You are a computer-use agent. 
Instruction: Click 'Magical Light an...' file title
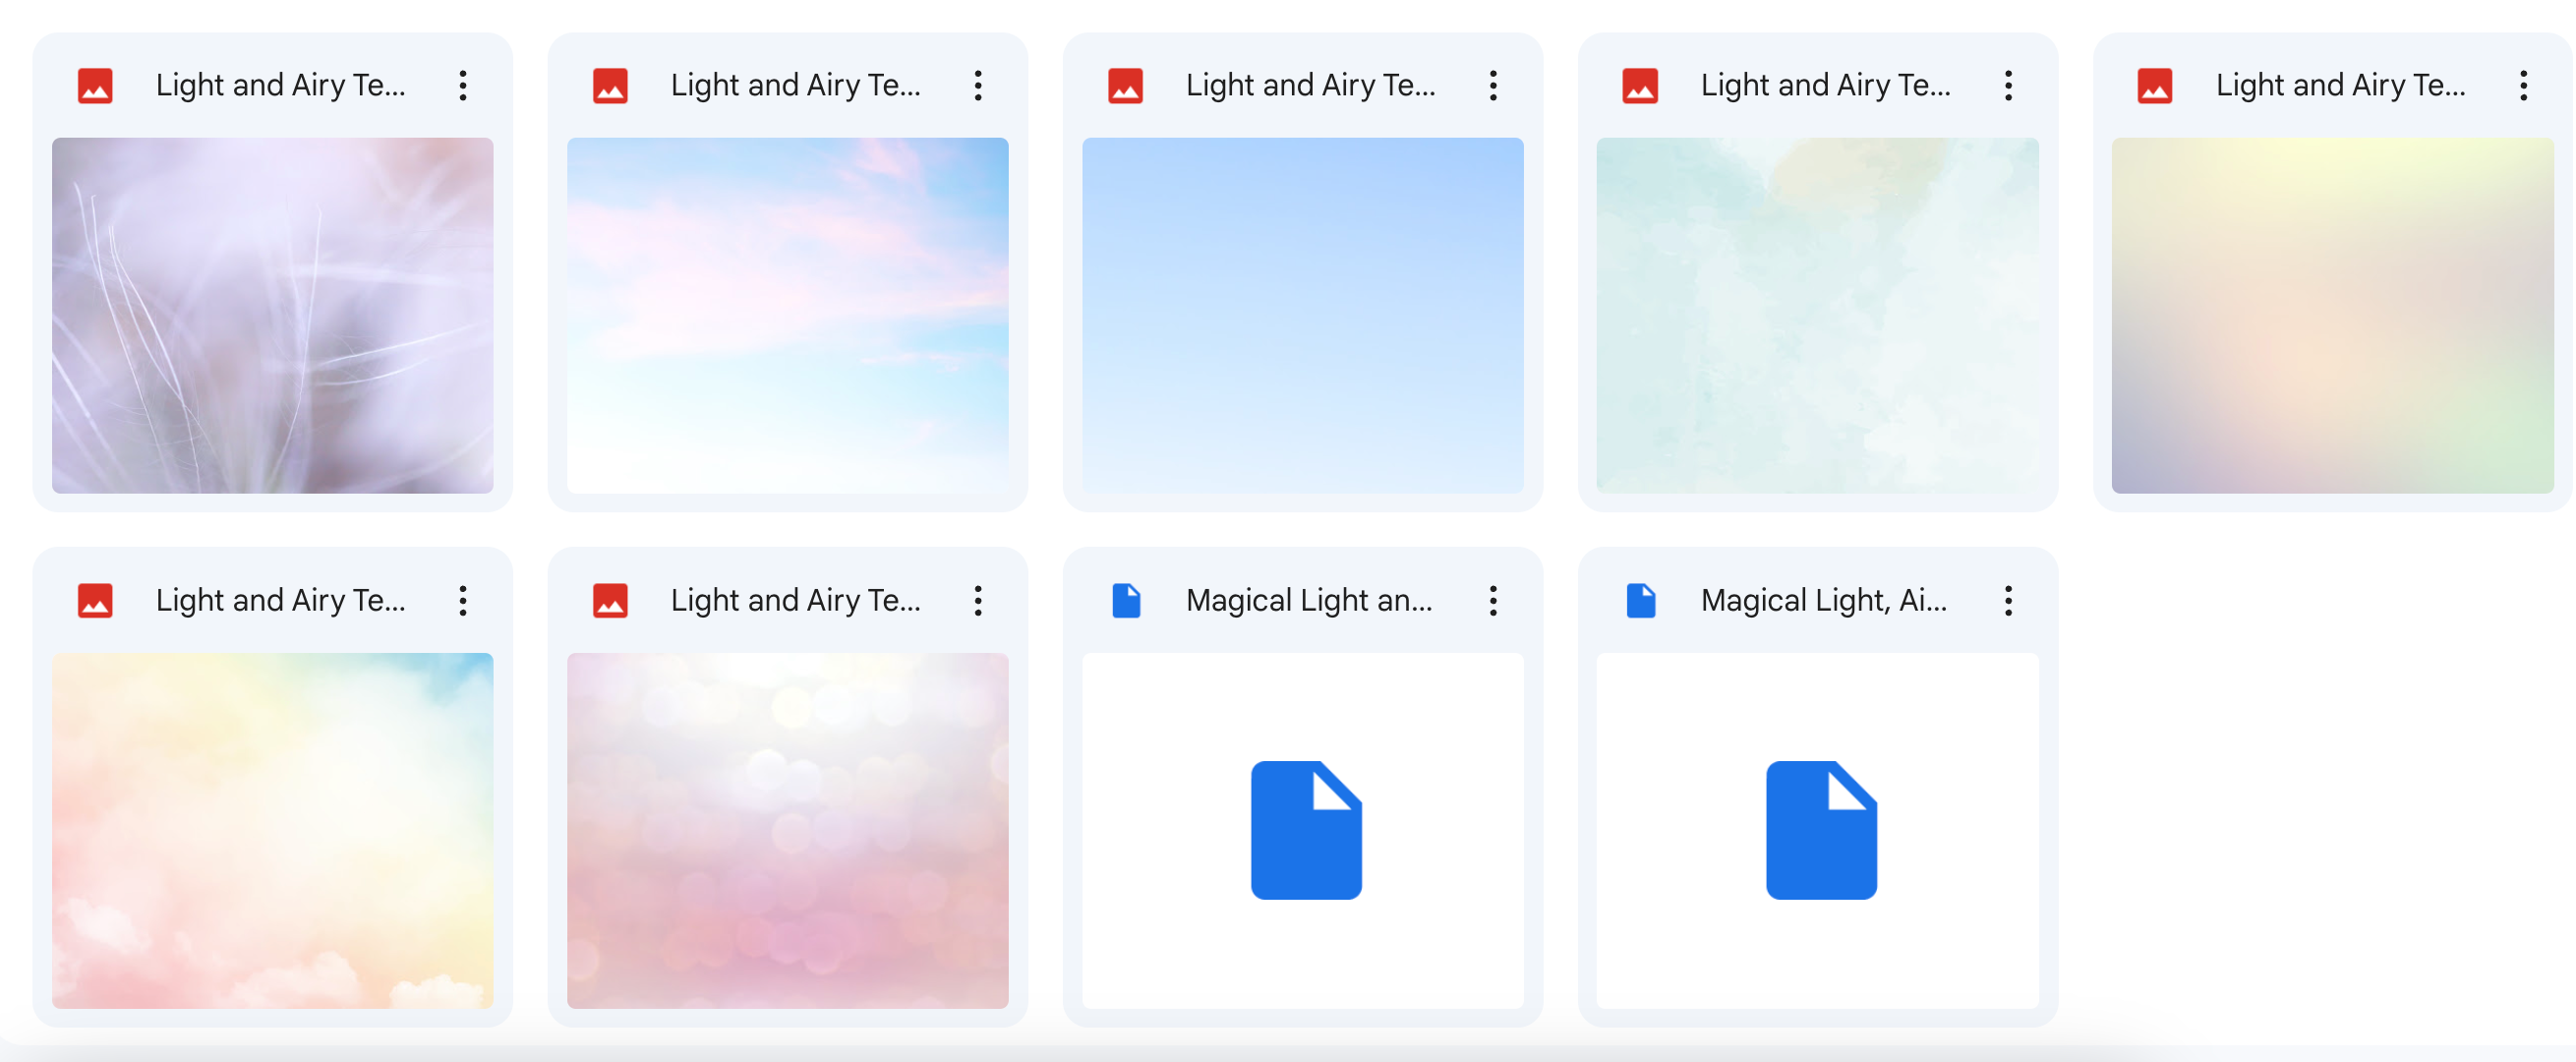[1308, 601]
